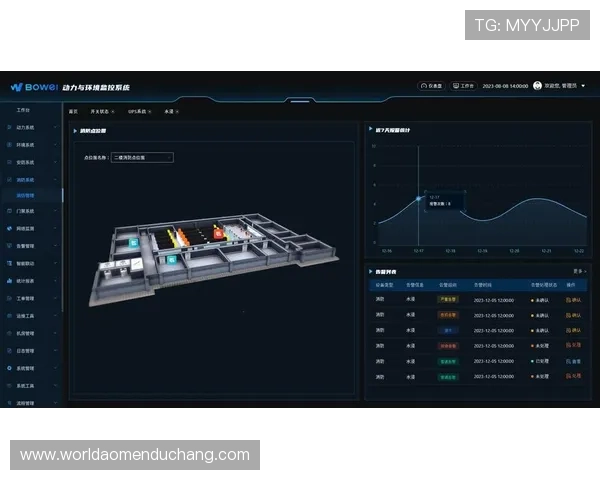Open the 点位图名称 dropdown

(142, 157)
